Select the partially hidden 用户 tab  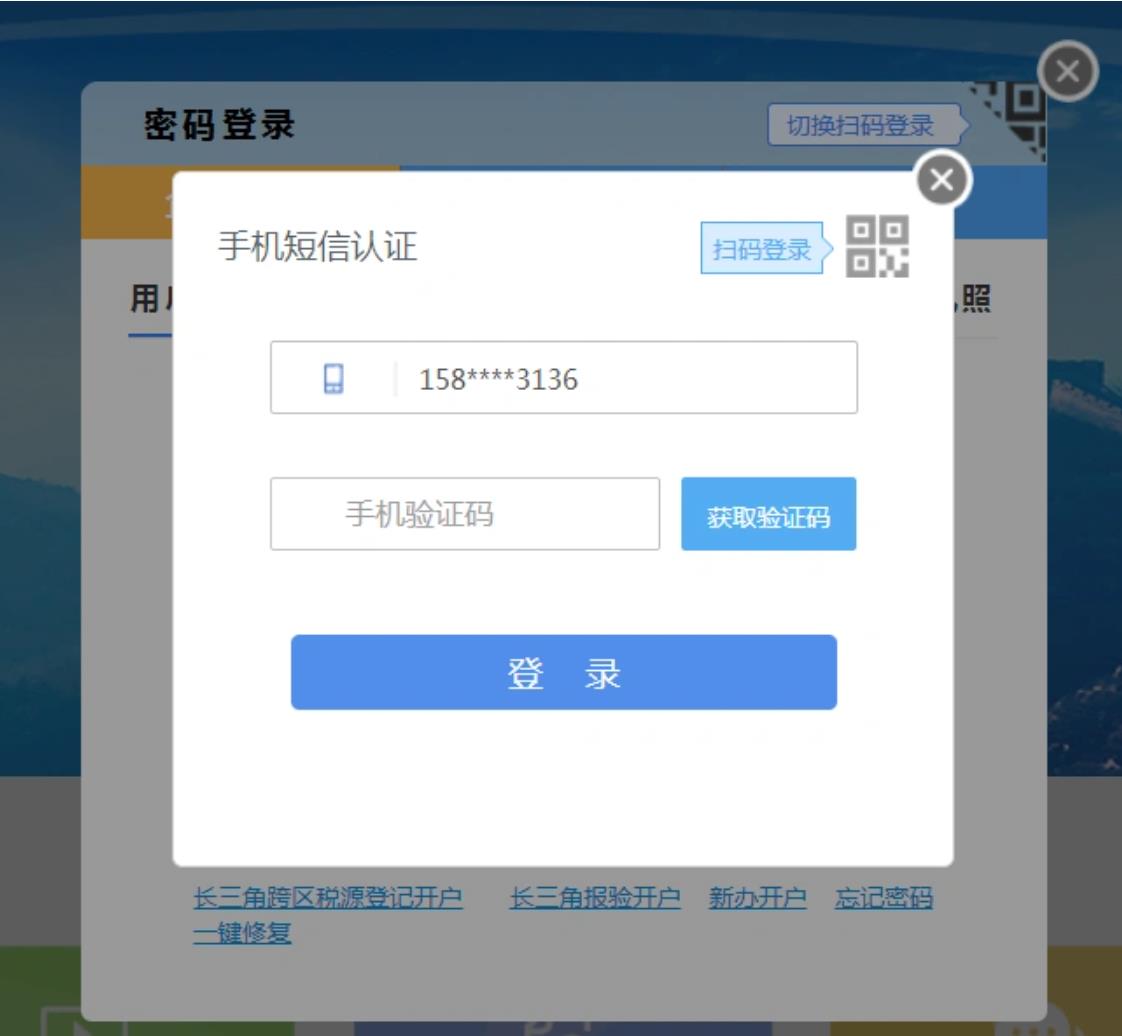click(151, 300)
